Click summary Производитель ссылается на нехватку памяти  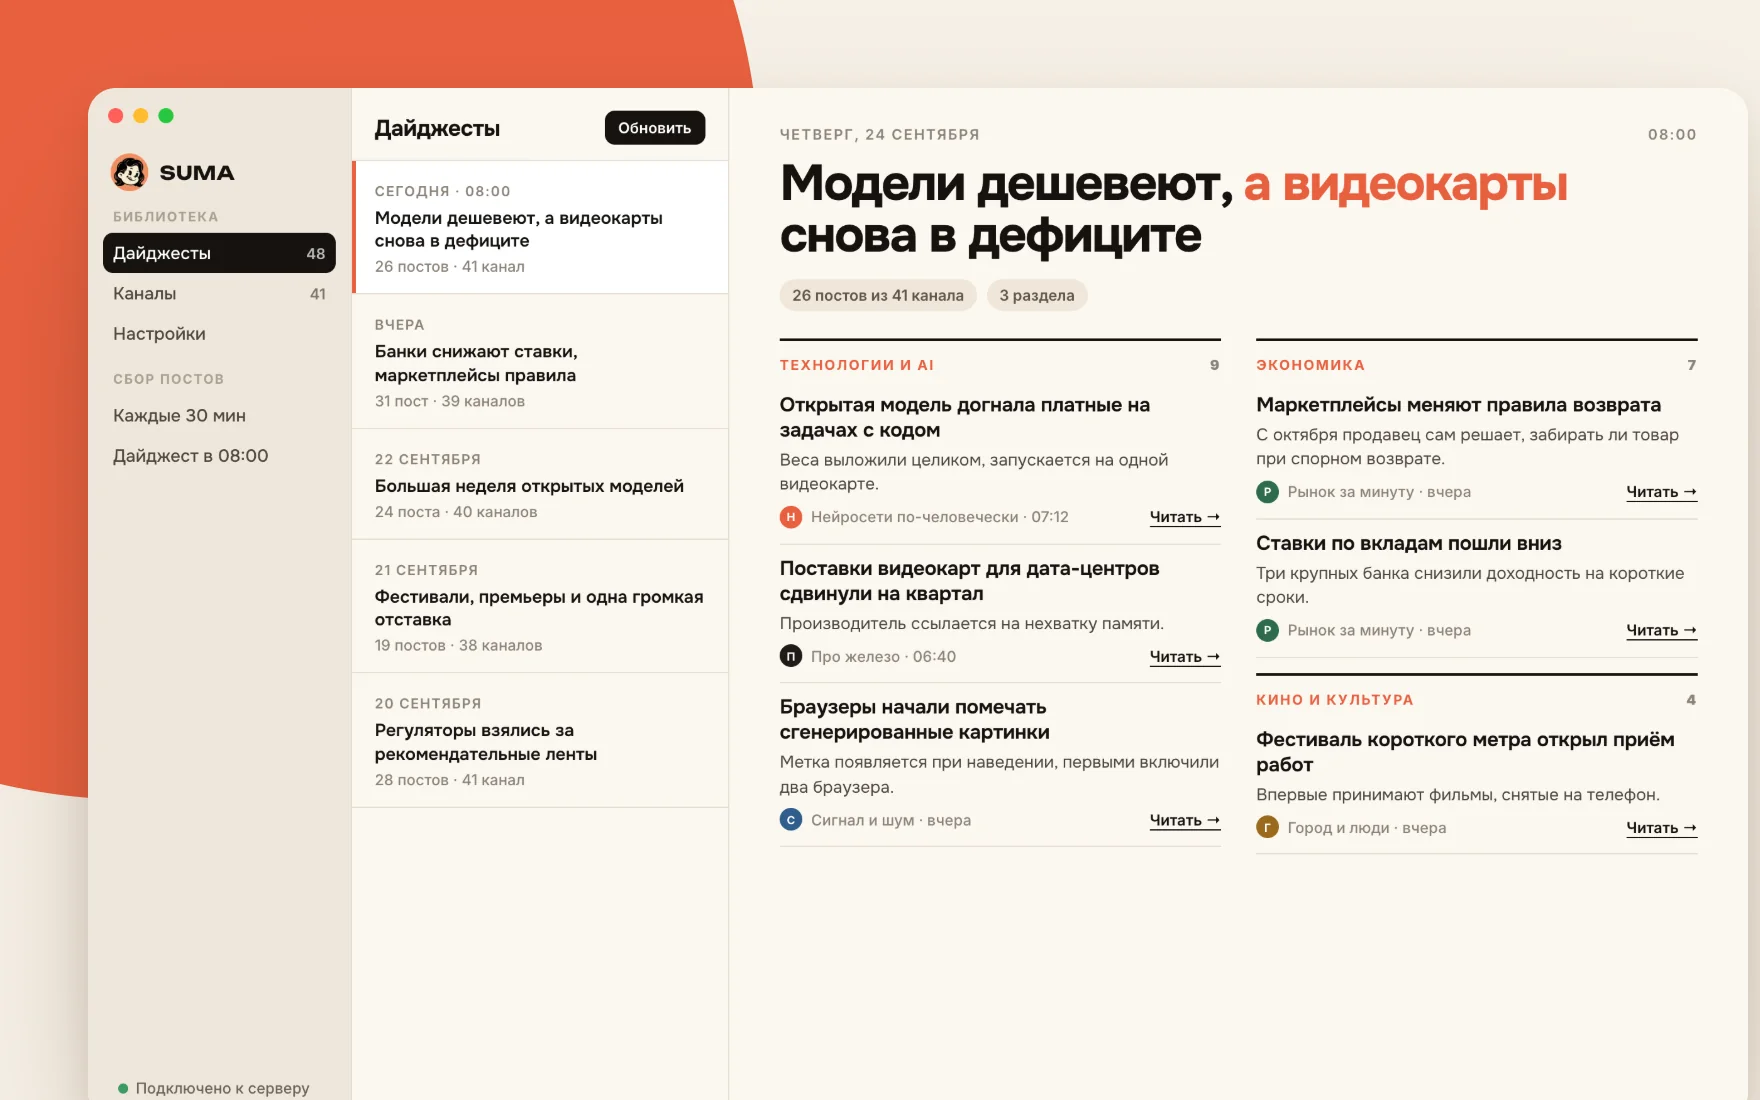[972, 624]
